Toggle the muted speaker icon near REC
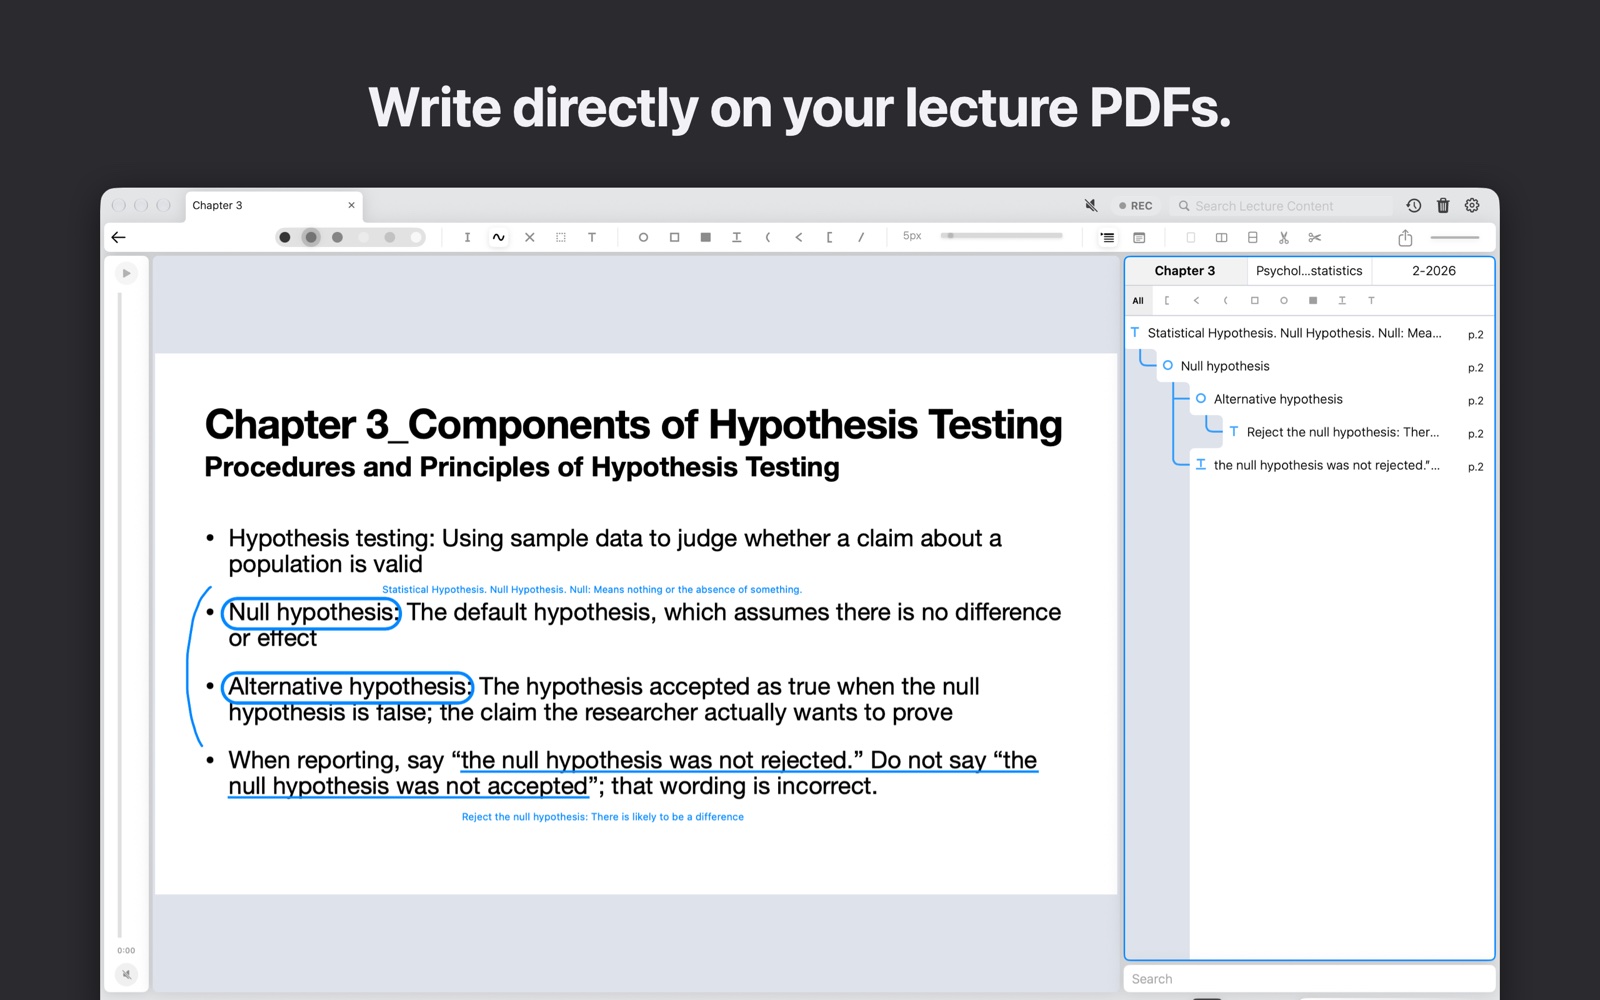Screen dimensions: 1600x1000 tap(1091, 205)
